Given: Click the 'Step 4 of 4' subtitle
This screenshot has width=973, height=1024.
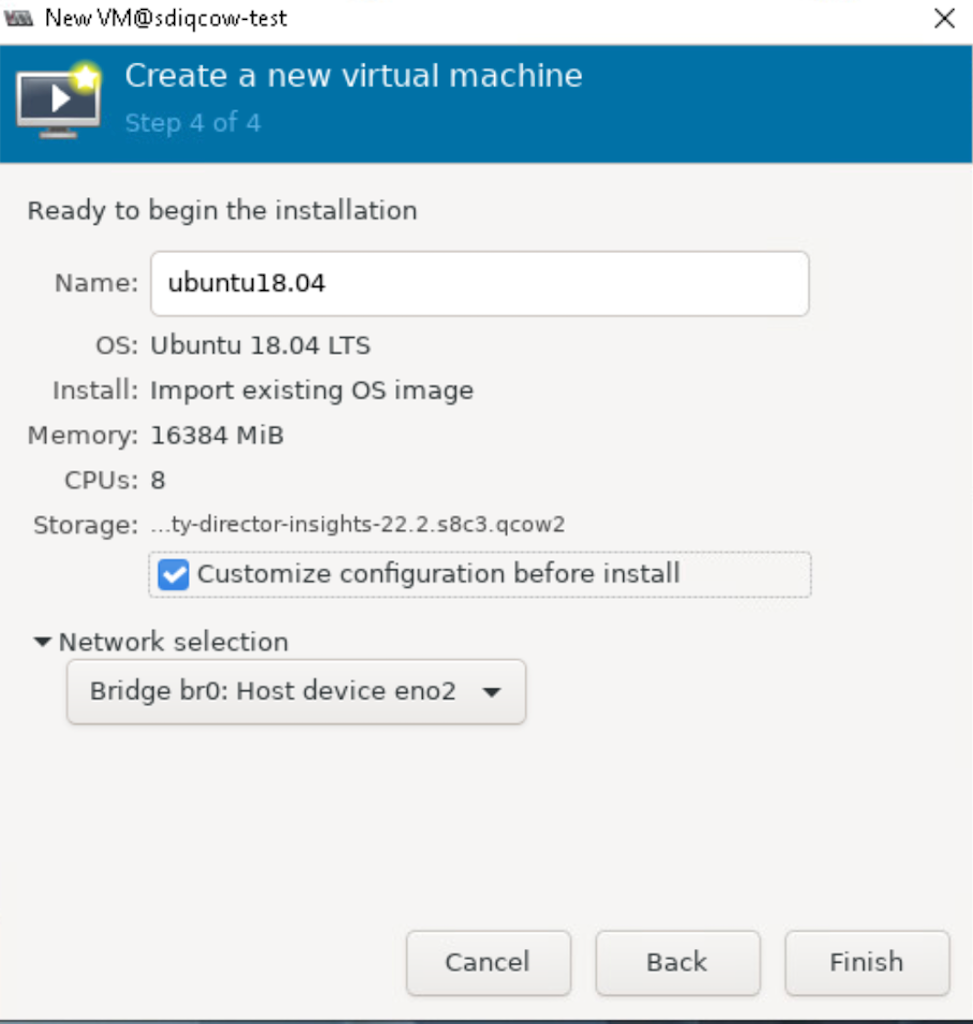Looking at the screenshot, I should [193, 123].
